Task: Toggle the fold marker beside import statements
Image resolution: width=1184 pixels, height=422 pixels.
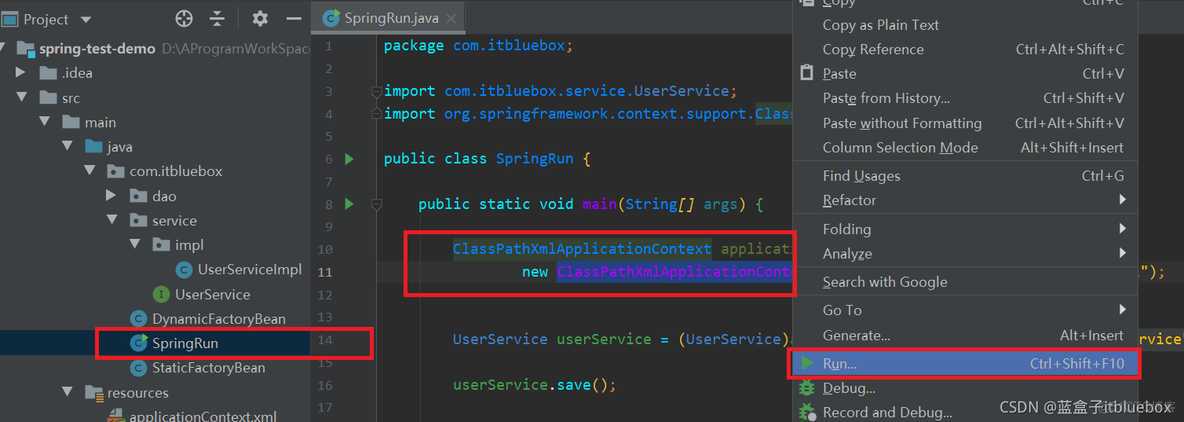Action: click(376, 92)
